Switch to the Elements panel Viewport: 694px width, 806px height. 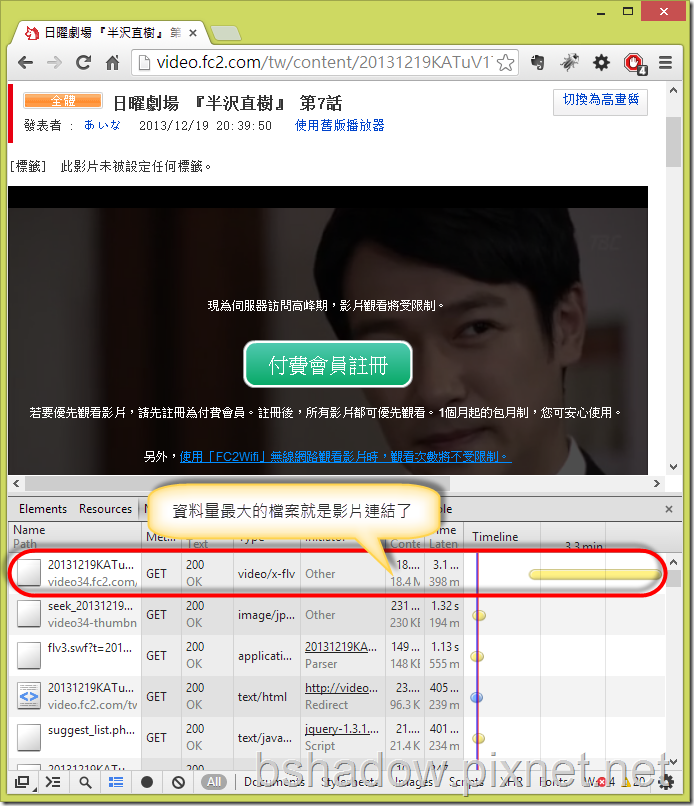43,509
